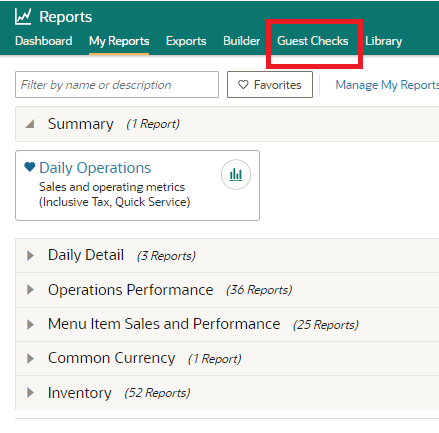Open the Daily Operations report link
The height and width of the screenshot is (433, 439).
(95, 168)
